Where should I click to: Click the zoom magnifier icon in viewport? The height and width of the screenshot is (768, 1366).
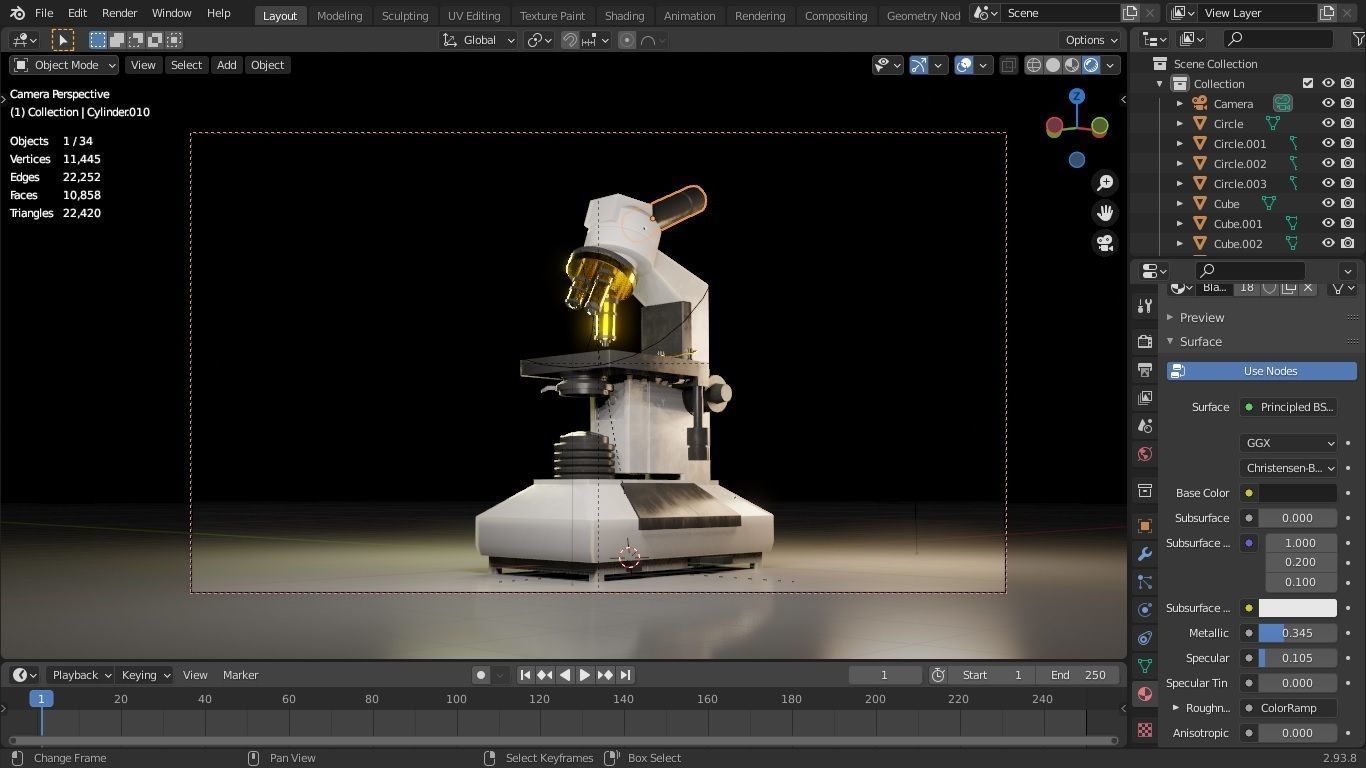1105,183
